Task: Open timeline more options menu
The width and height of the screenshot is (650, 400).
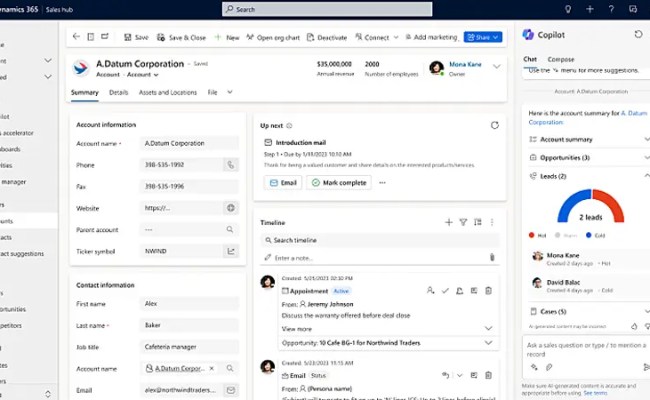Action: pyautogui.click(x=492, y=223)
